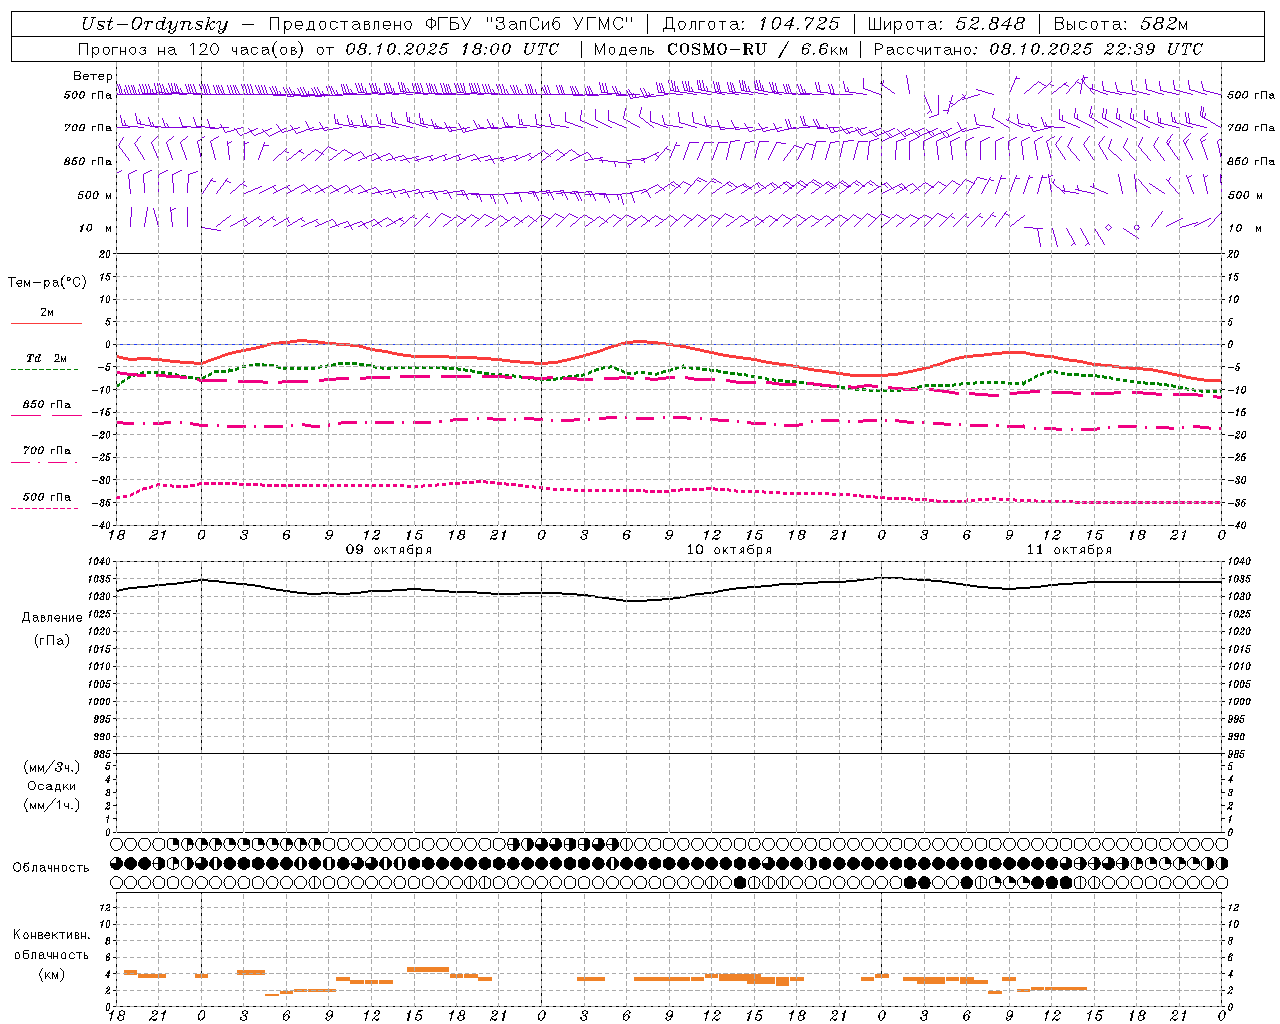The width and height of the screenshot is (1280, 1024).
Task: Select the '(км)' convective height unit label
Action: (x=52, y=974)
